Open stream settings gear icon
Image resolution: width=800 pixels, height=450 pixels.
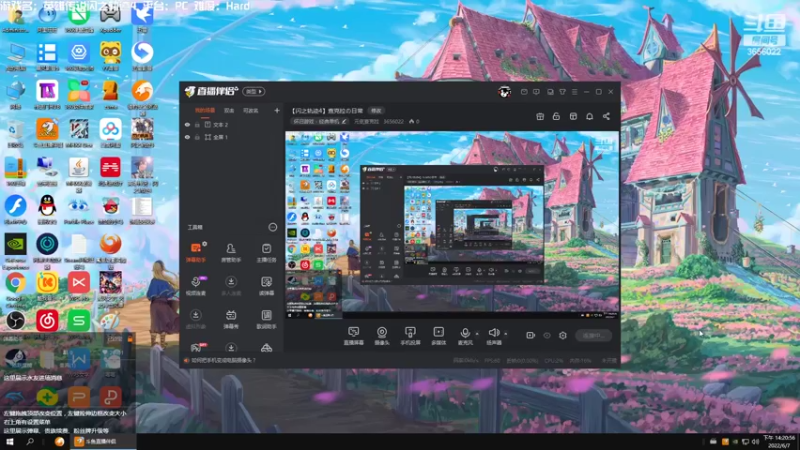click(563, 335)
